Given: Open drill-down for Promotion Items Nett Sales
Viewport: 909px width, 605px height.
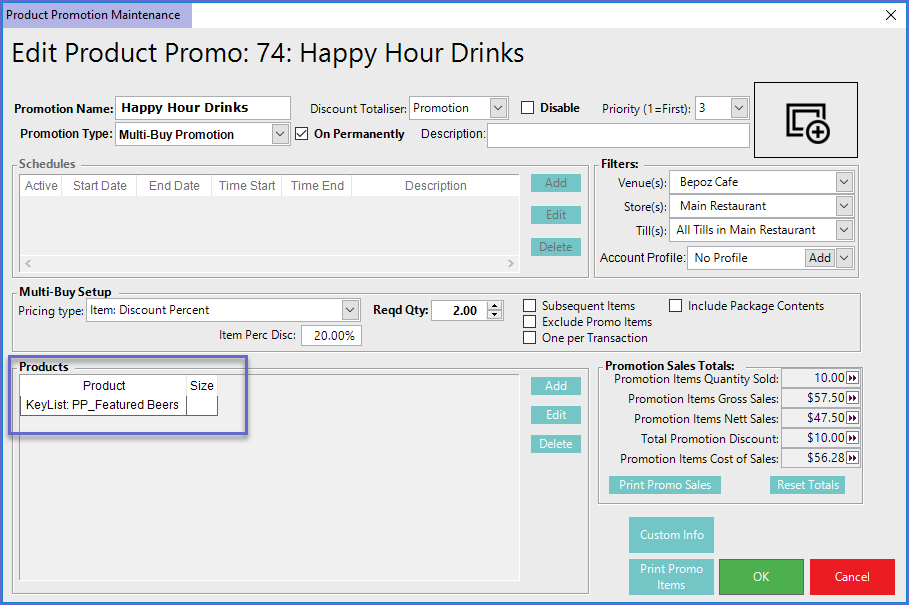Looking at the screenshot, I should click(x=853, y=418).
